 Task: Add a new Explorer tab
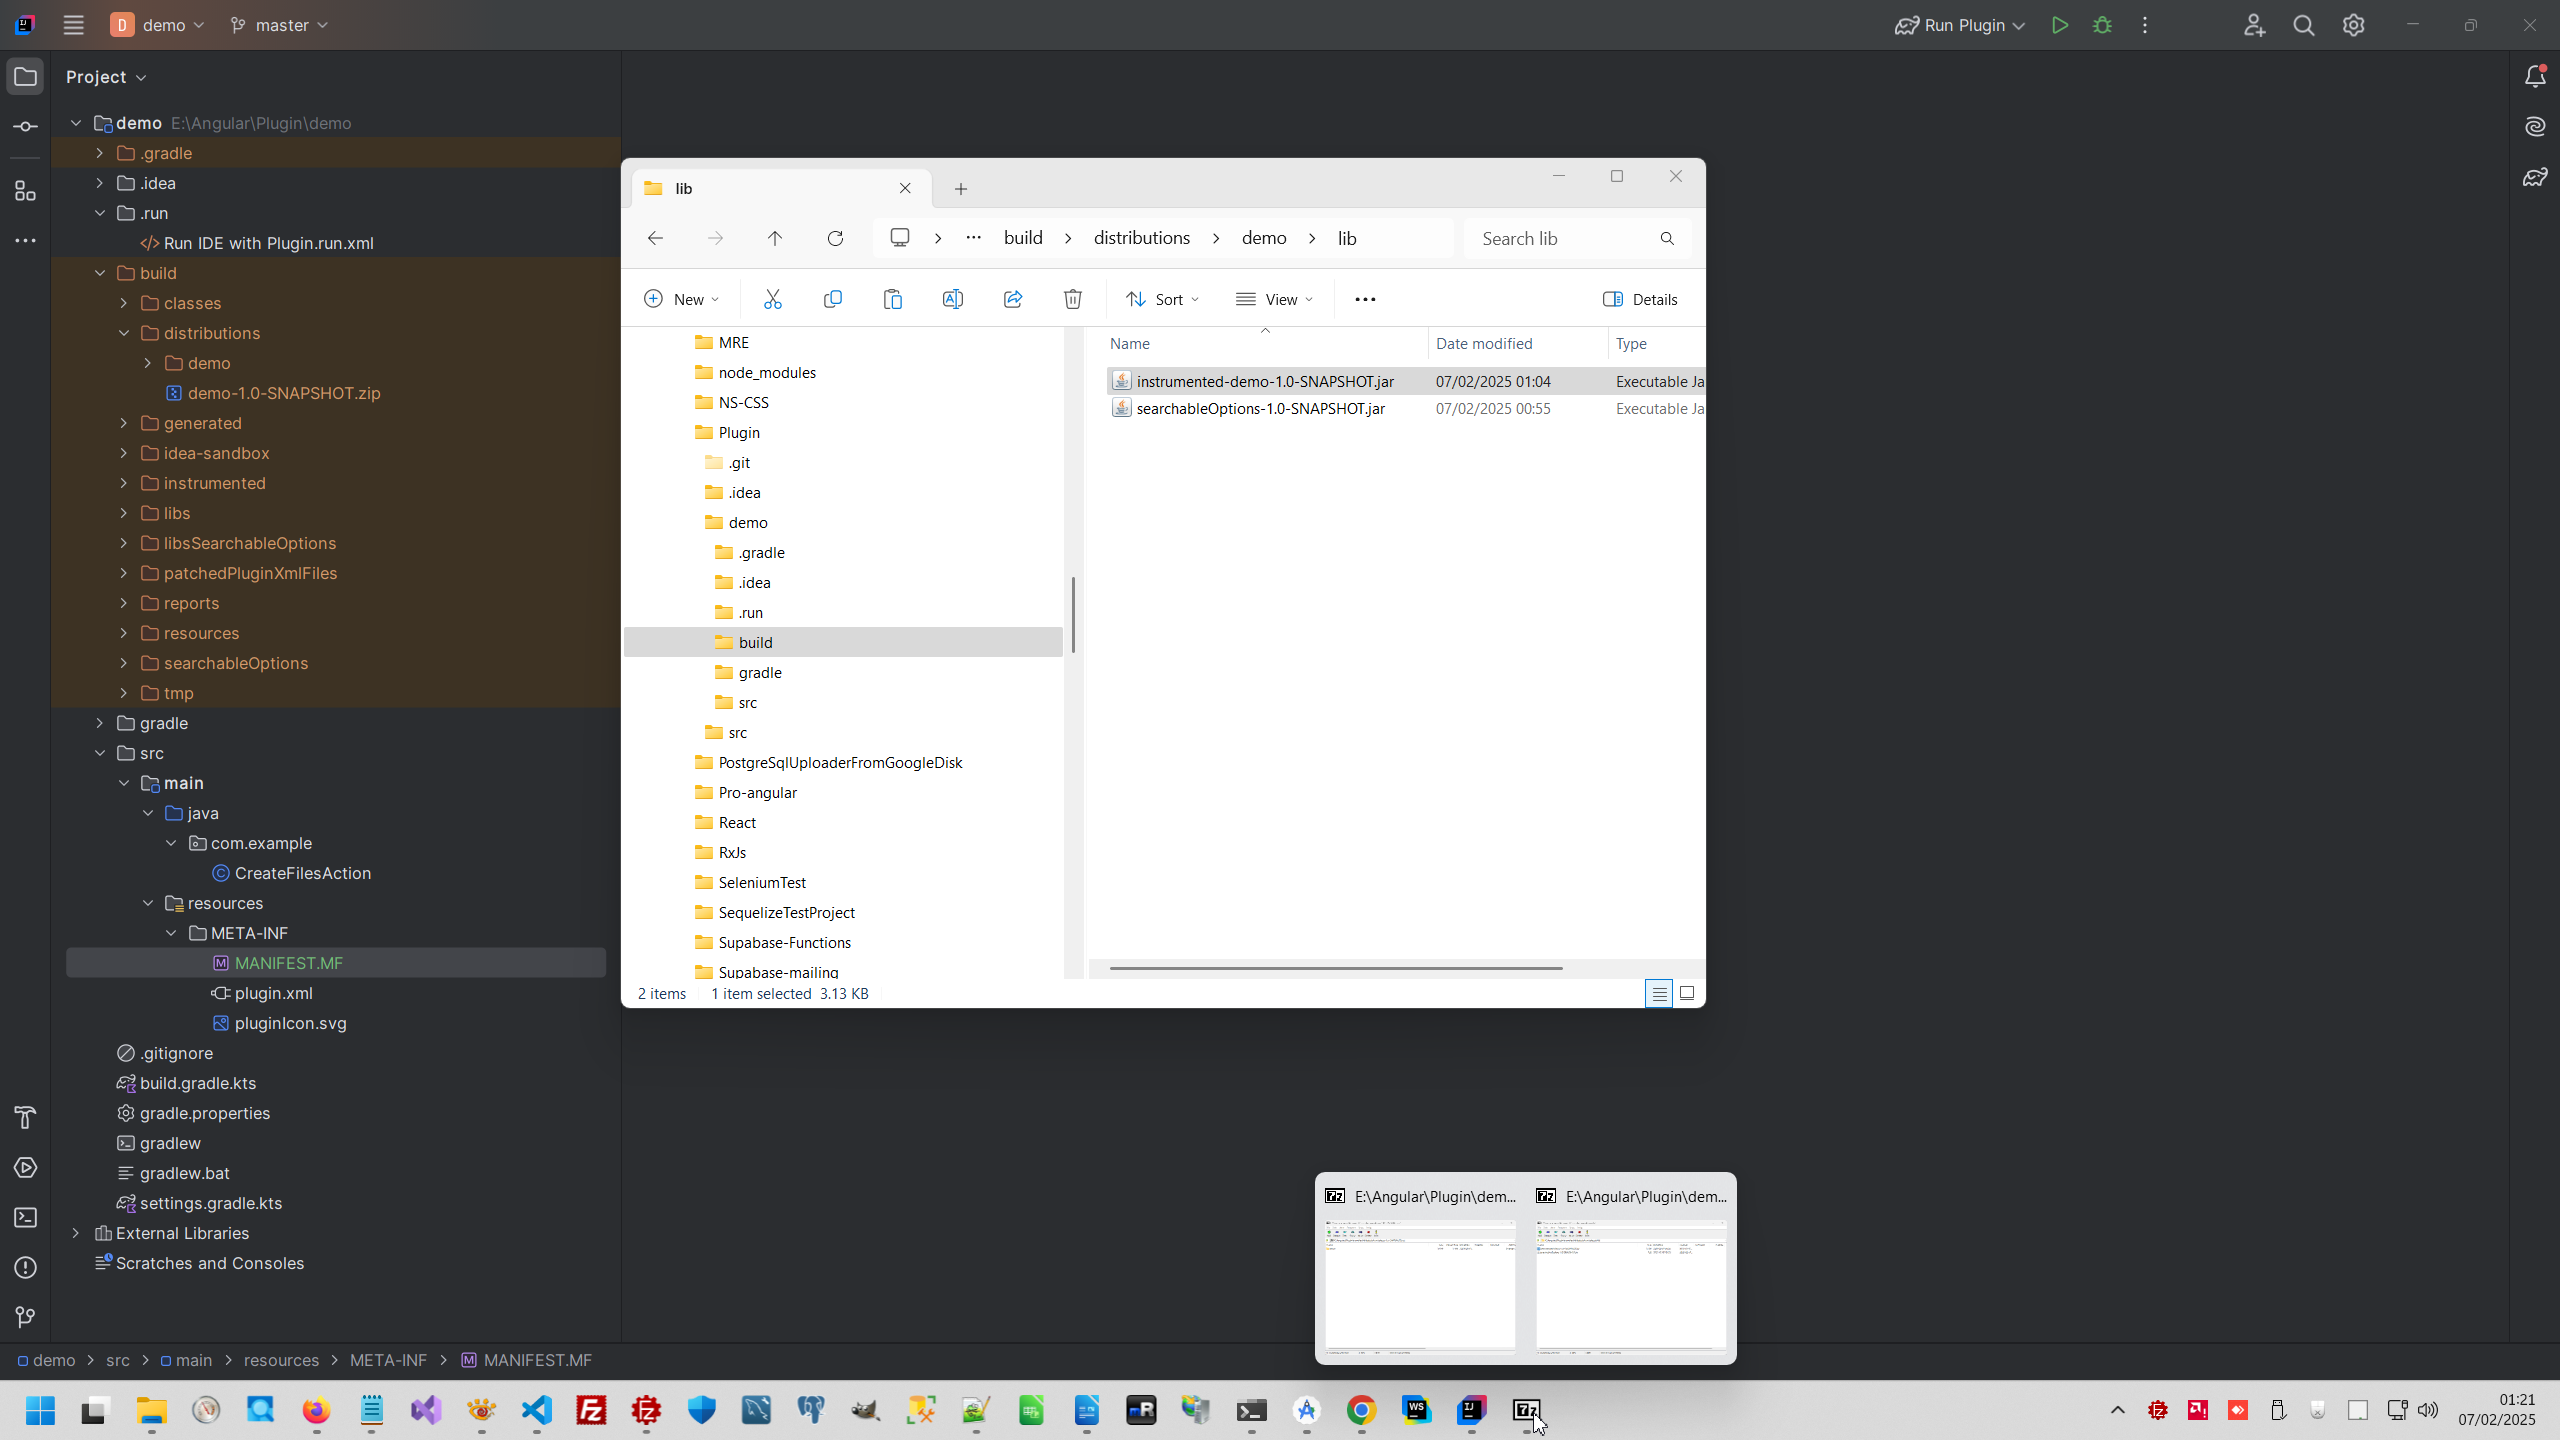click(960, 189)
